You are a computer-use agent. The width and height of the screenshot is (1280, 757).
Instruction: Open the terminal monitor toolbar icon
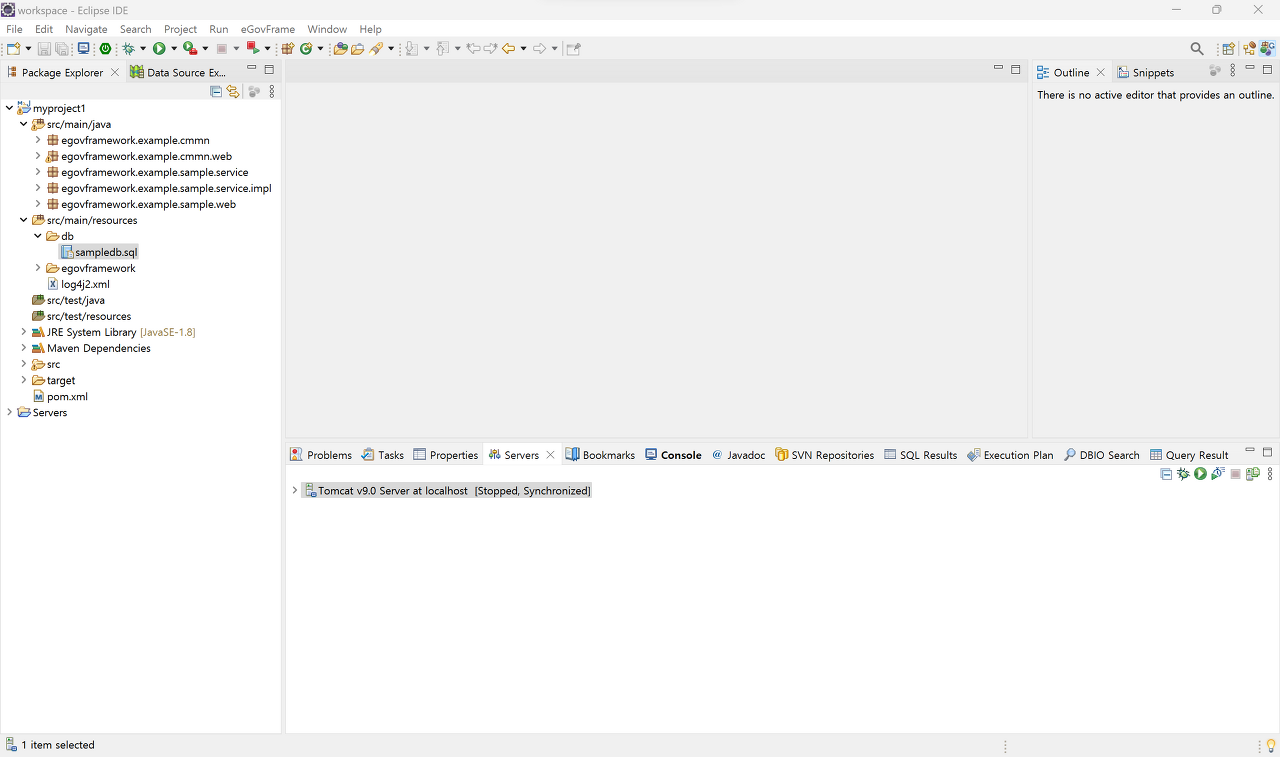pyautogui.click(x=83, y=48)
